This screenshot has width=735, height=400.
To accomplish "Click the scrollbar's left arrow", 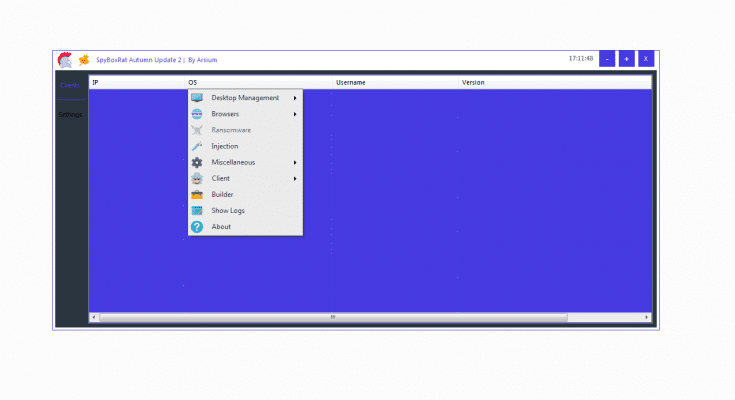I will click(x=93, y=317).
